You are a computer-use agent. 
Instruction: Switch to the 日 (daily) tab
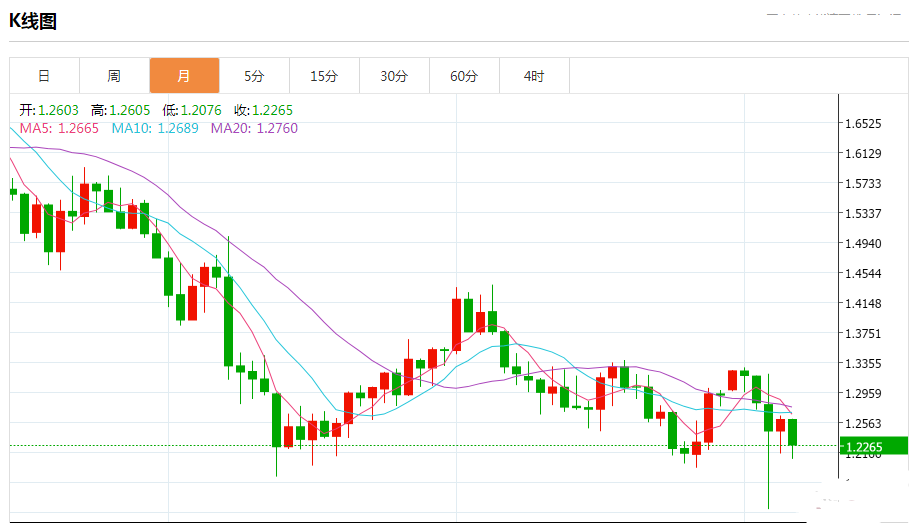tap(44, 76)
